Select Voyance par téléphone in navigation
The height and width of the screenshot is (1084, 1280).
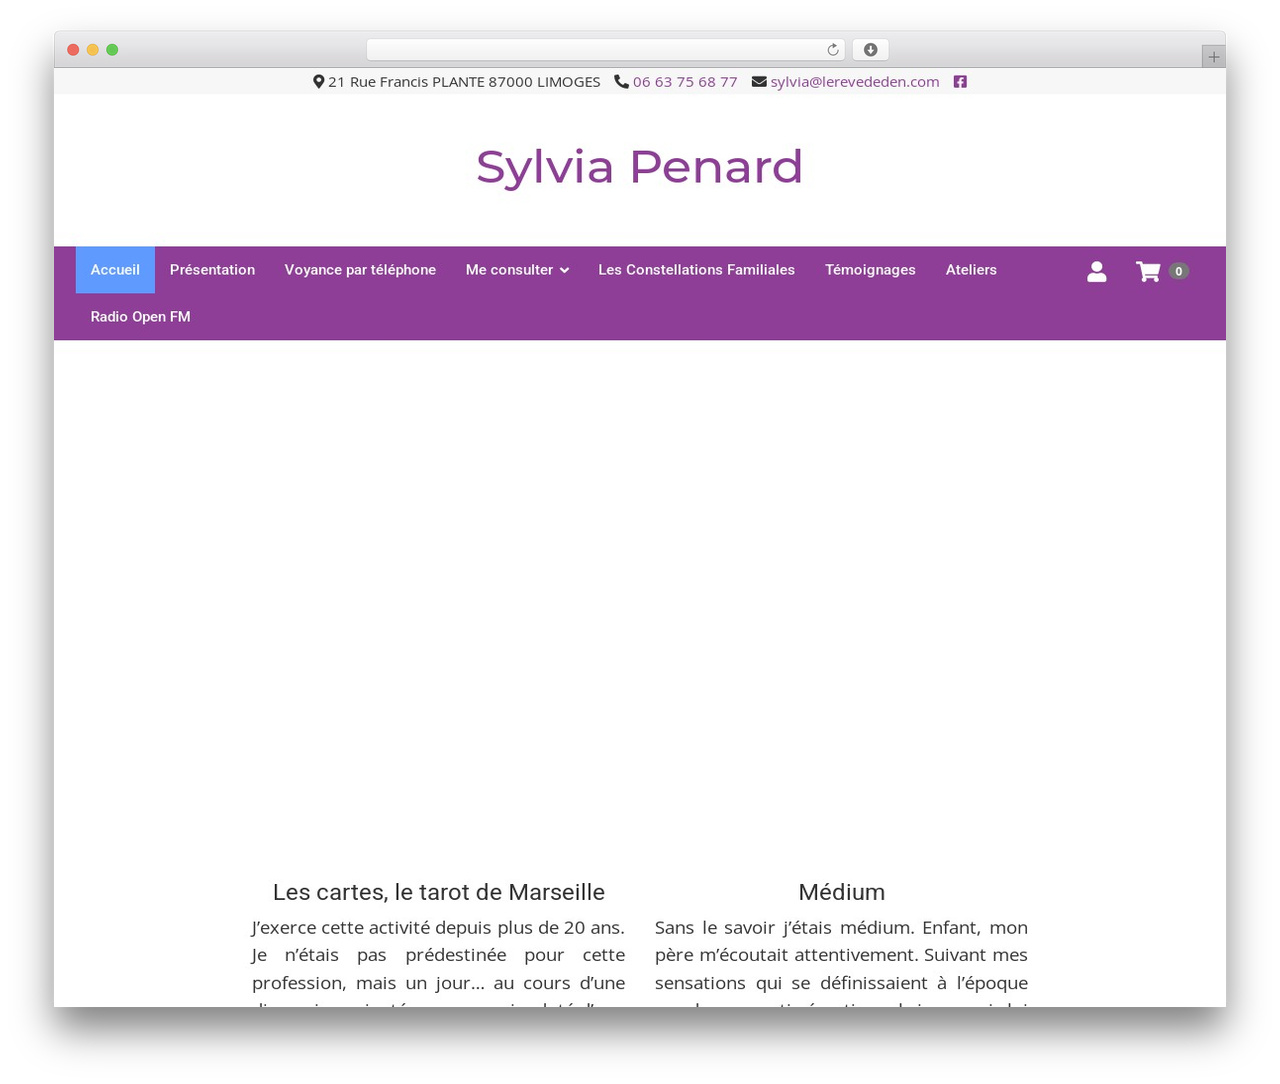(x=360, y=270)
